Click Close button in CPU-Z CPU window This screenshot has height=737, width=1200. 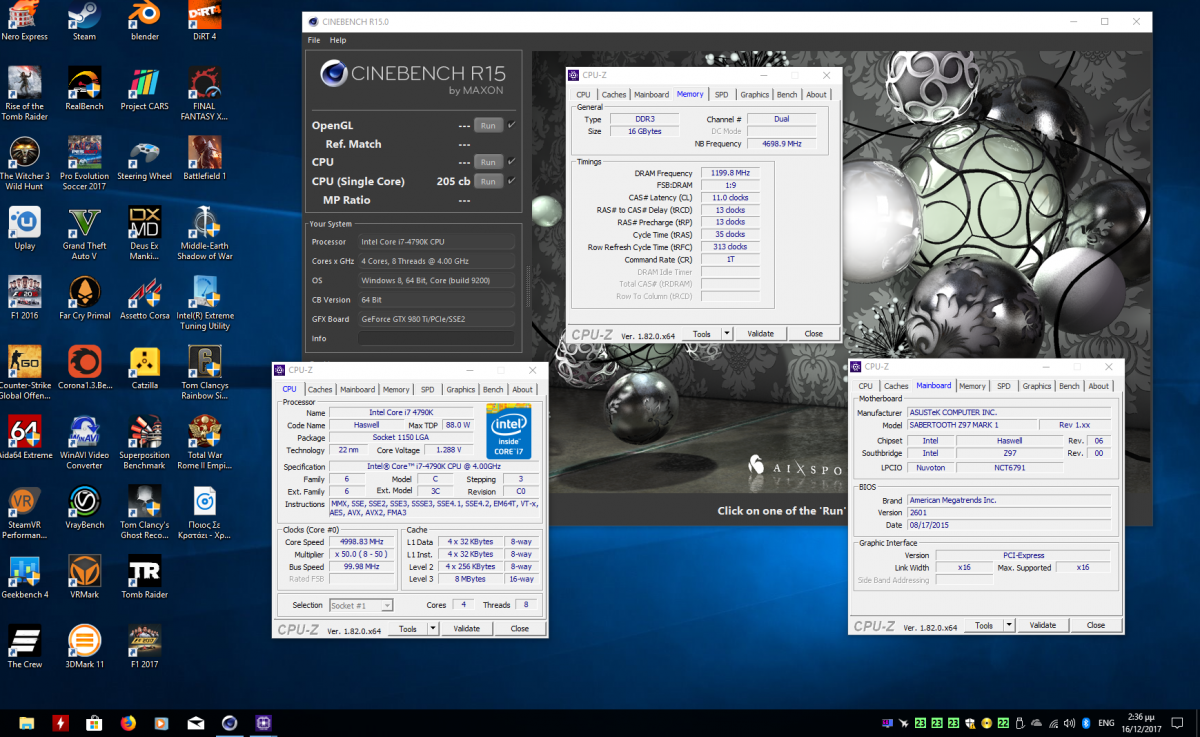[520, 628]
